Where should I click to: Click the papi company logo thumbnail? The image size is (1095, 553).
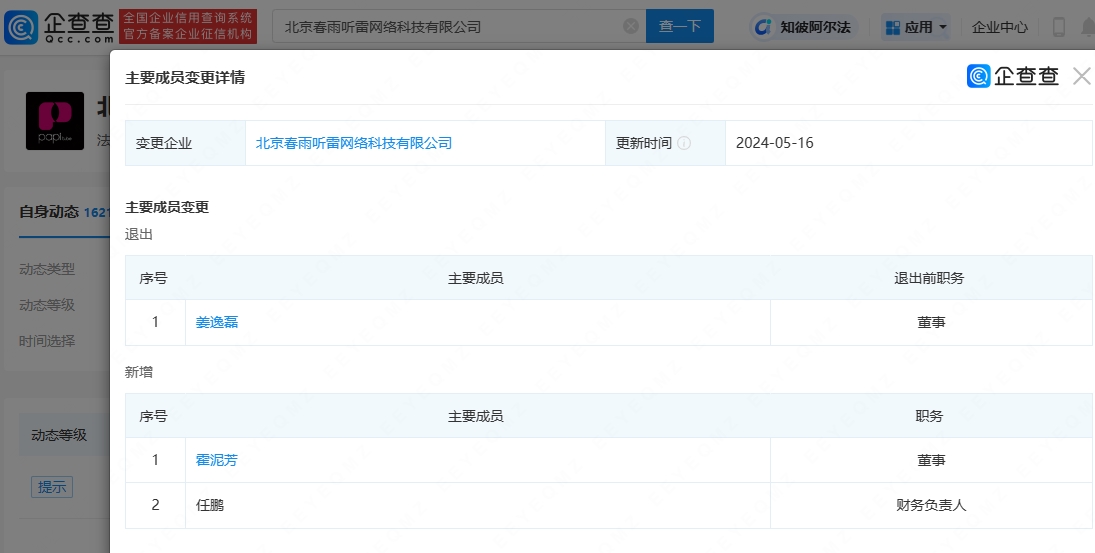tap(55, 121)
